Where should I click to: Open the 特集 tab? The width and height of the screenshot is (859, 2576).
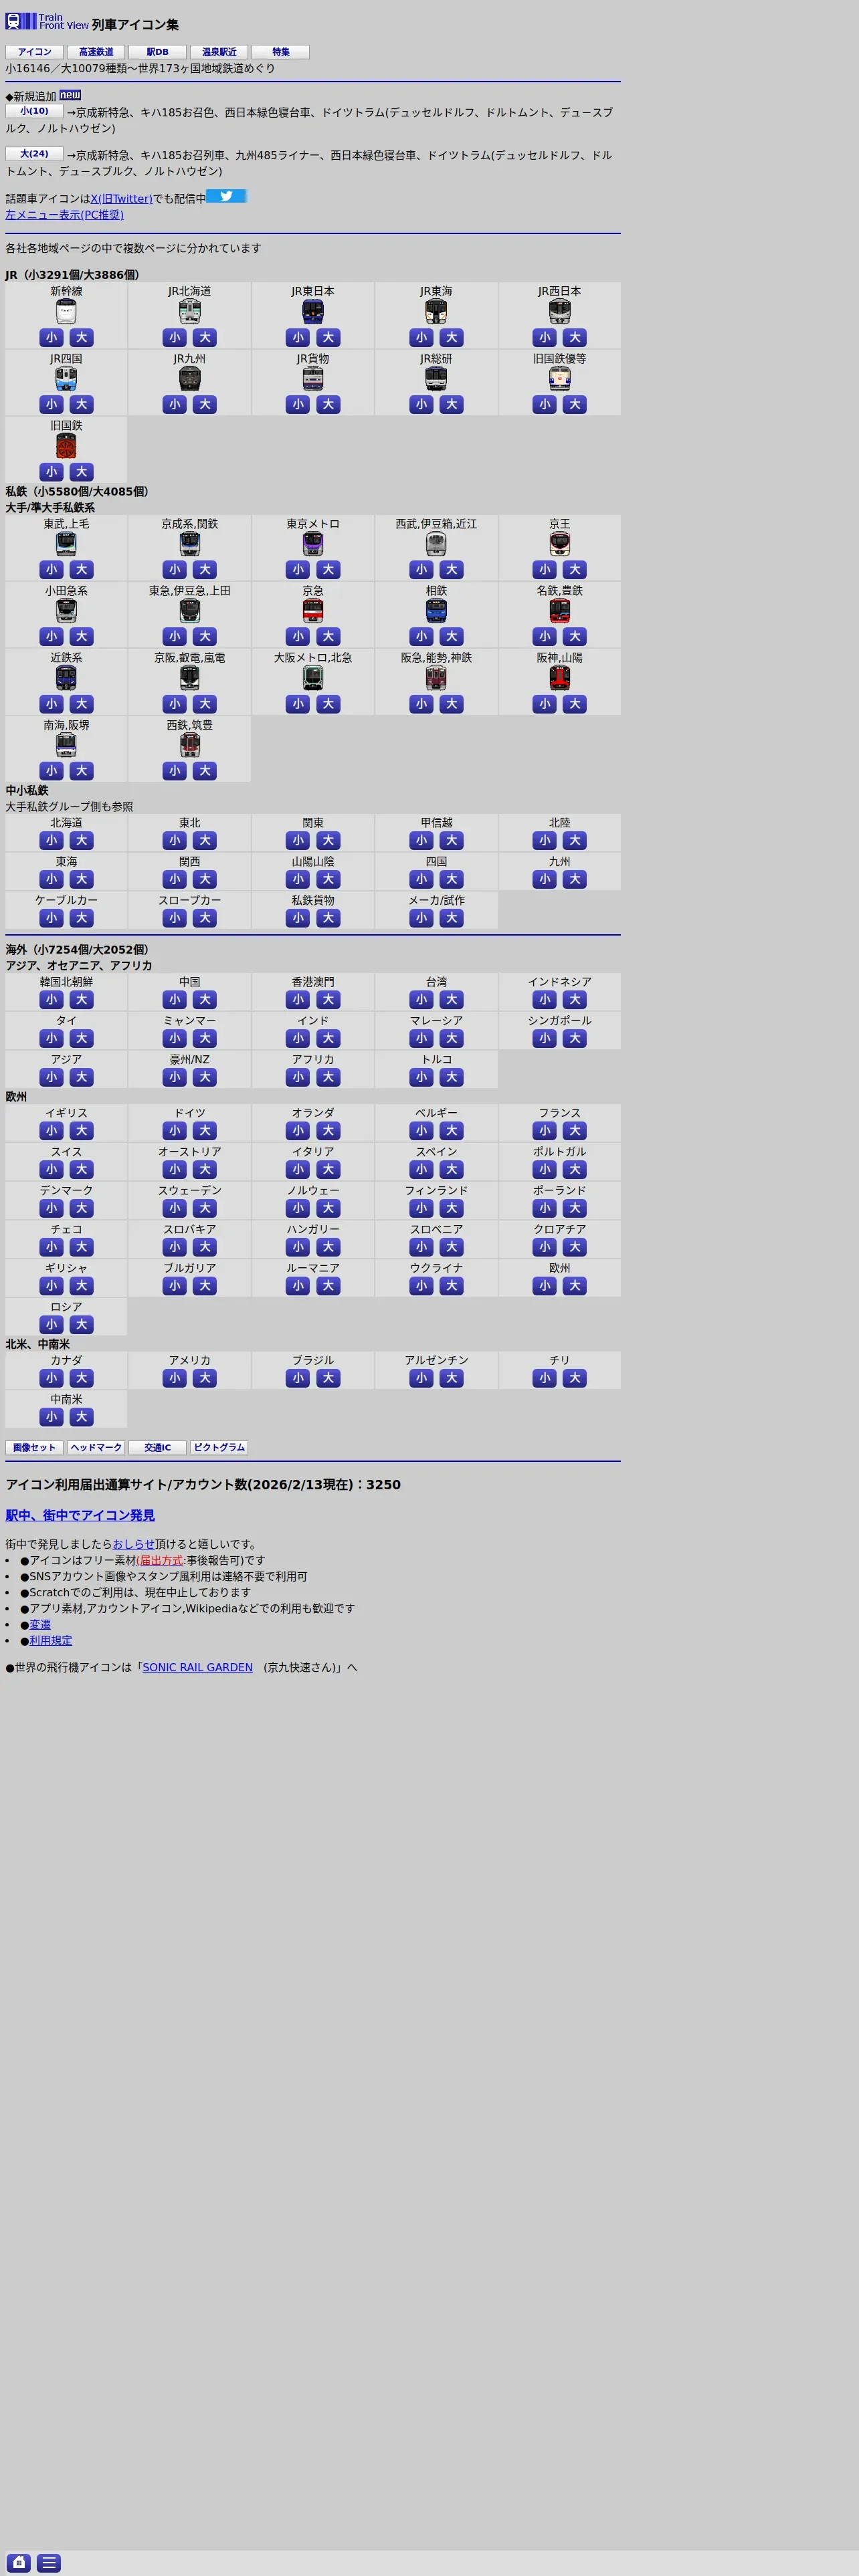click(x=281, y=52)
